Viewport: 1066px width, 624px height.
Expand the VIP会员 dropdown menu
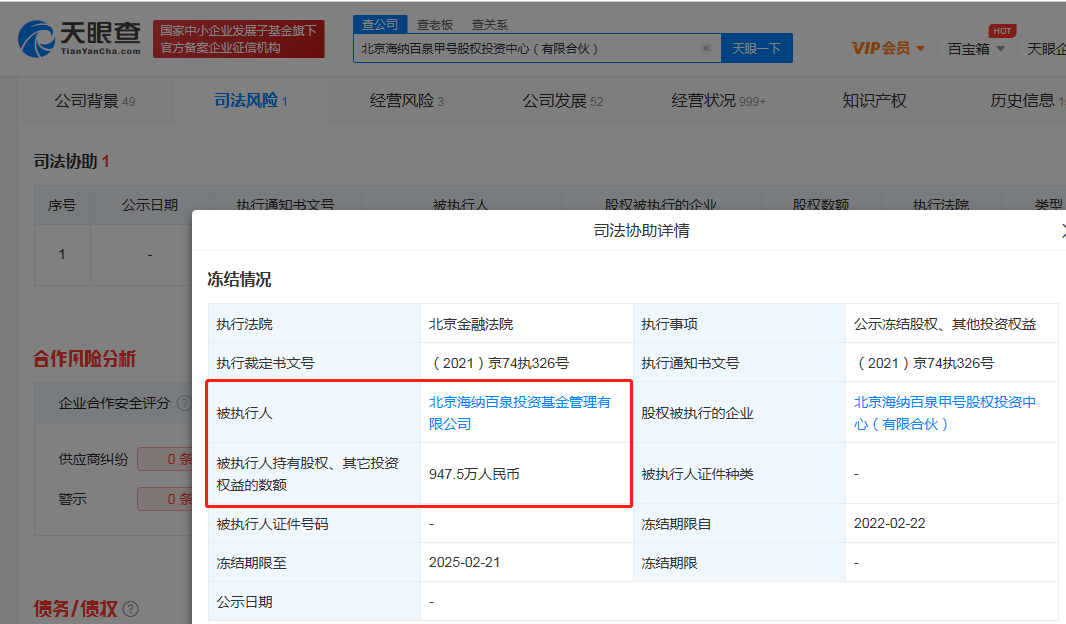click(x=888, y=48)
